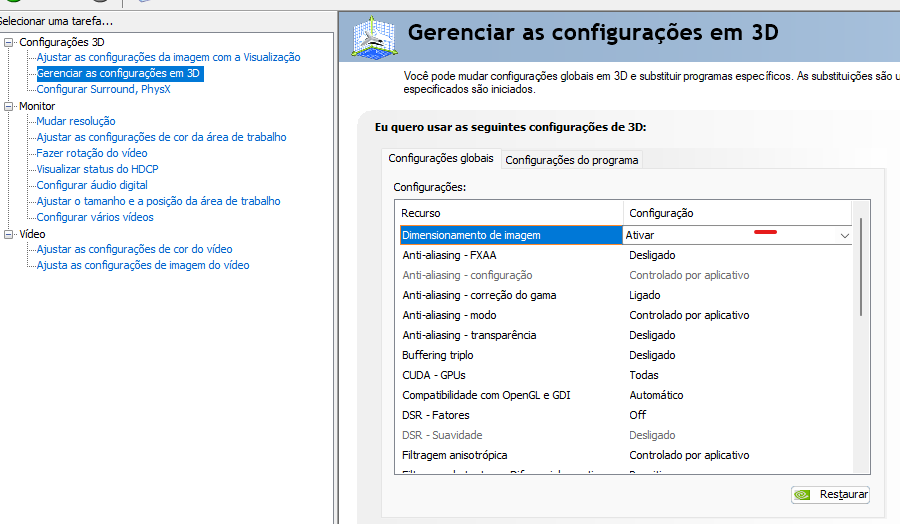Select the Anti-aliasing - correção do gama row

coord(626,296)
